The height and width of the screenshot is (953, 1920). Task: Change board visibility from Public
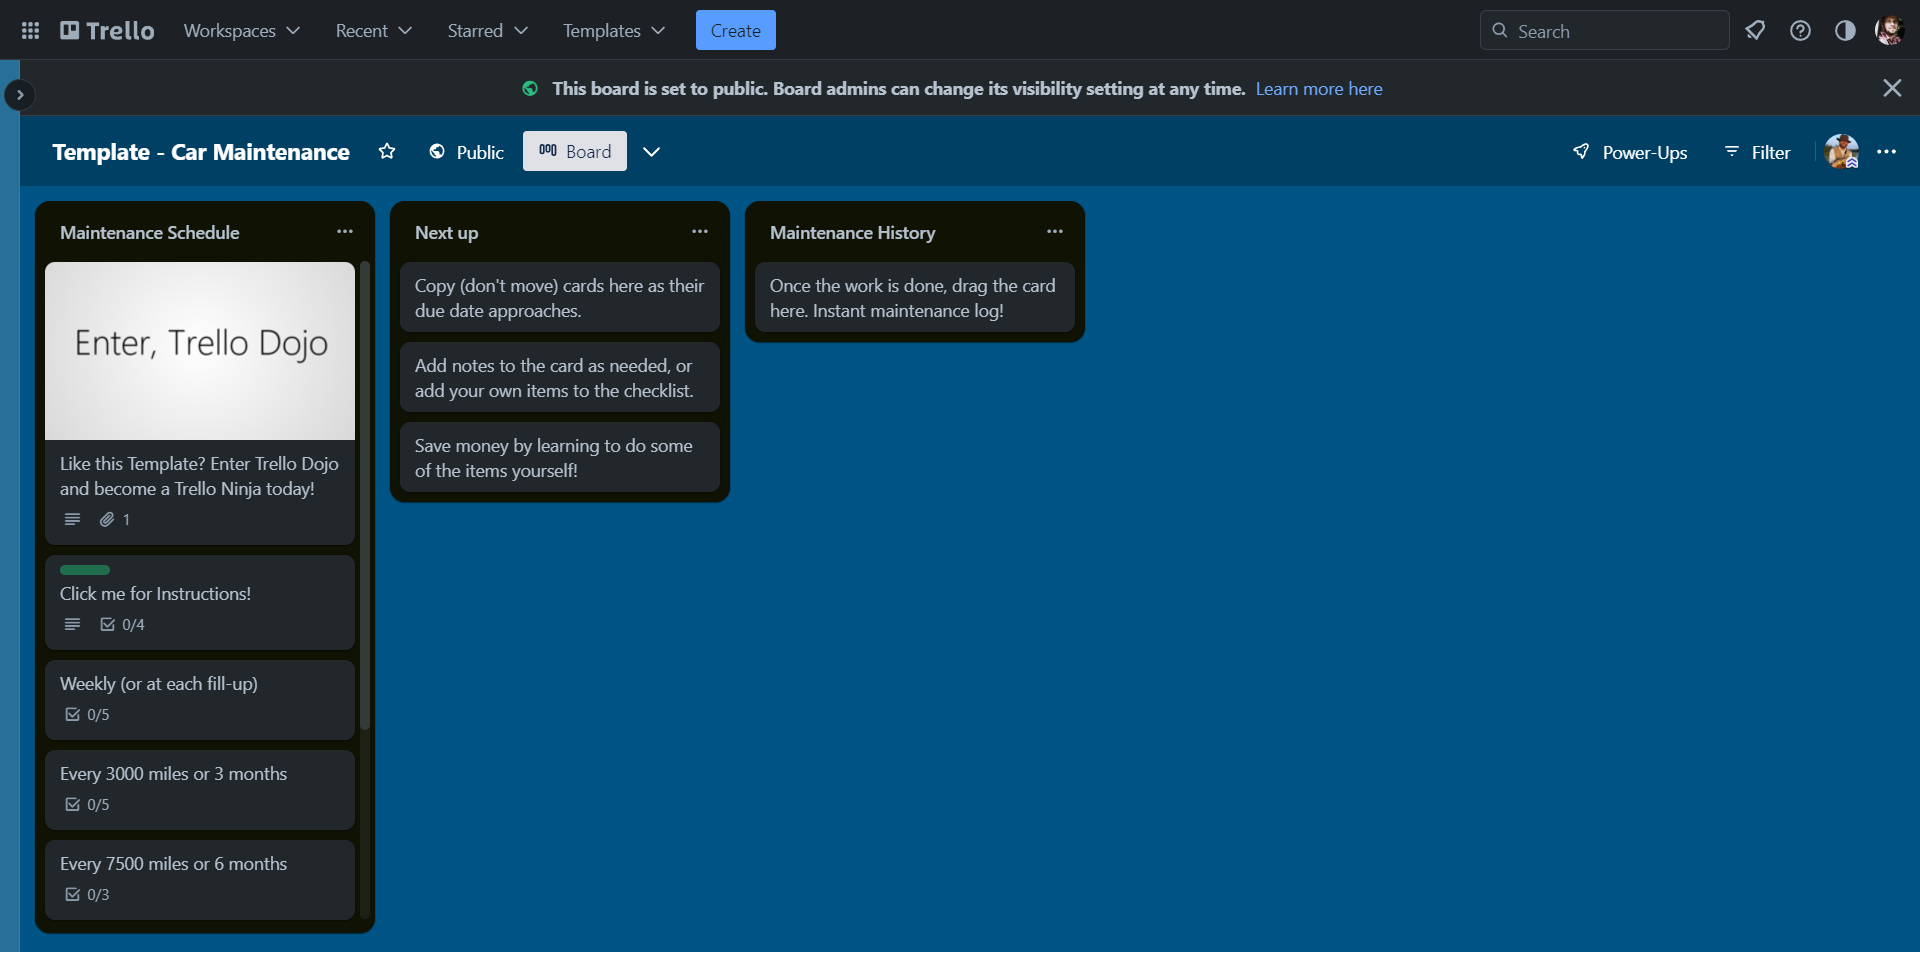tap(466, 152)
